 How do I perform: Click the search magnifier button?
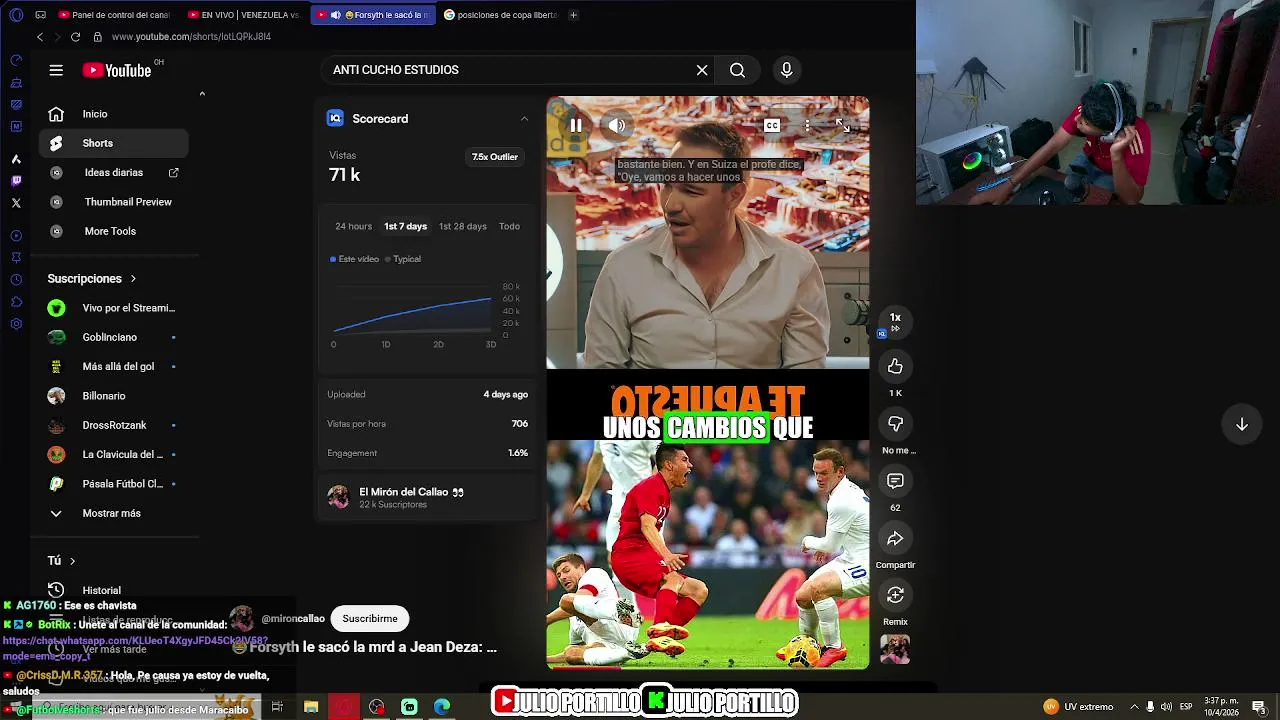tap(737, 70)
